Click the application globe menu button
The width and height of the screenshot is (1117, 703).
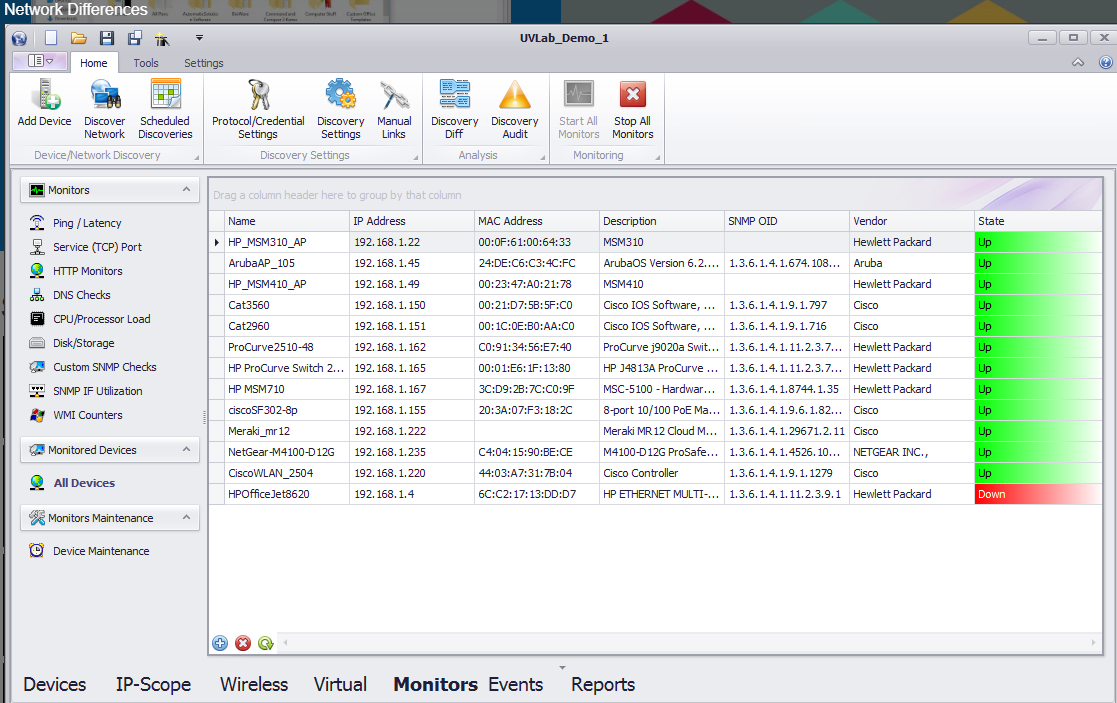19,38
